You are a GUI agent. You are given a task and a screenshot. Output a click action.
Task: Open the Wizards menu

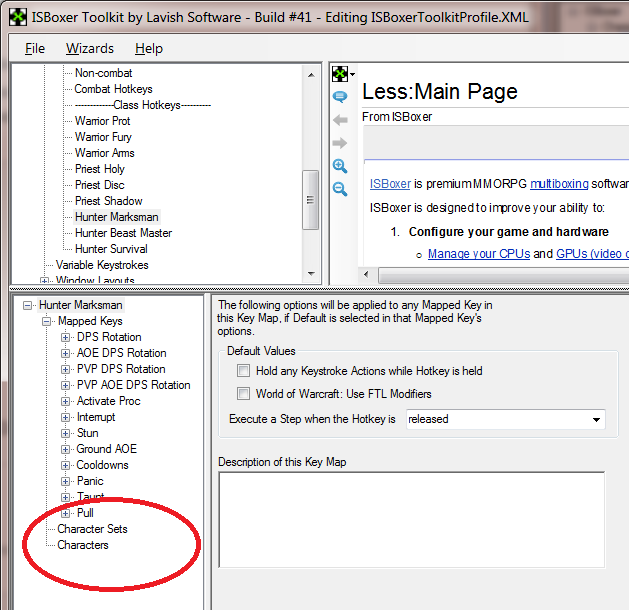point(90,49)
